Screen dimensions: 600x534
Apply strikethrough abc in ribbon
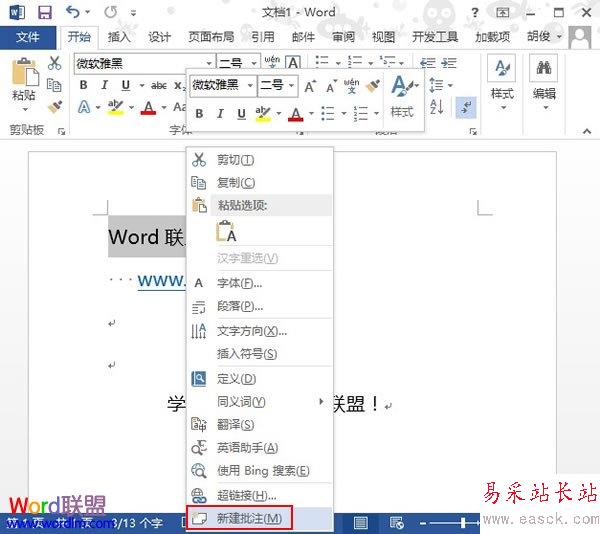click(158, 85)
